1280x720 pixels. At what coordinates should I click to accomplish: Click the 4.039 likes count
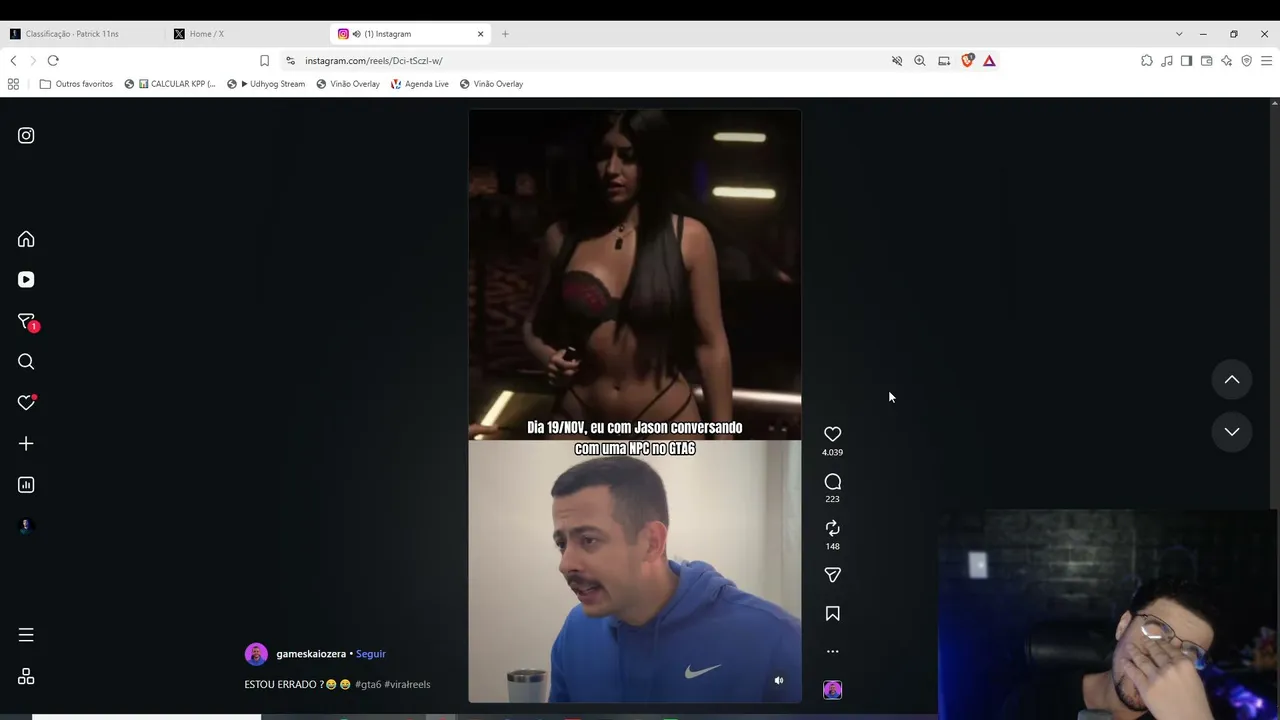coord(832,452)
